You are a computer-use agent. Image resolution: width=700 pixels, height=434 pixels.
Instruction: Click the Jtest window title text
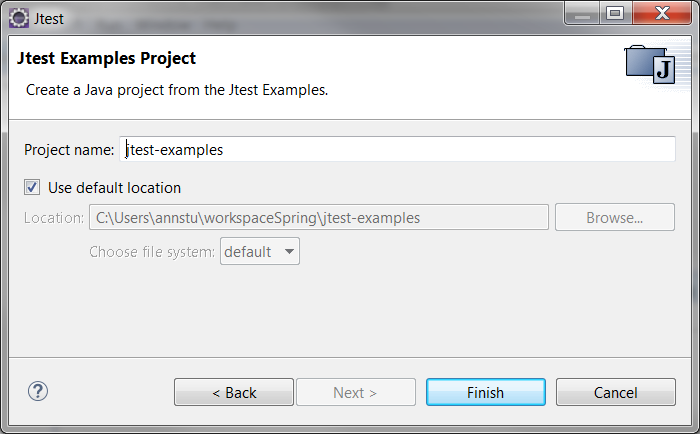coord(49,19)
